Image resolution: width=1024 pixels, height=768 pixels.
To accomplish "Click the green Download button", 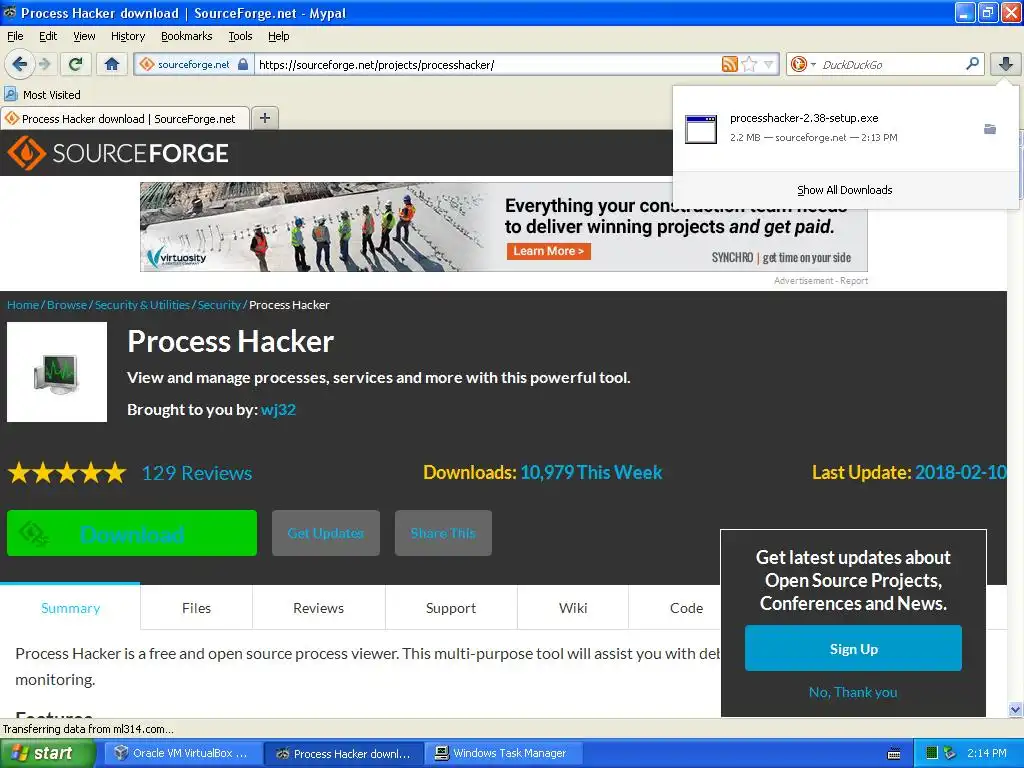I will click(x=132, y=533).
